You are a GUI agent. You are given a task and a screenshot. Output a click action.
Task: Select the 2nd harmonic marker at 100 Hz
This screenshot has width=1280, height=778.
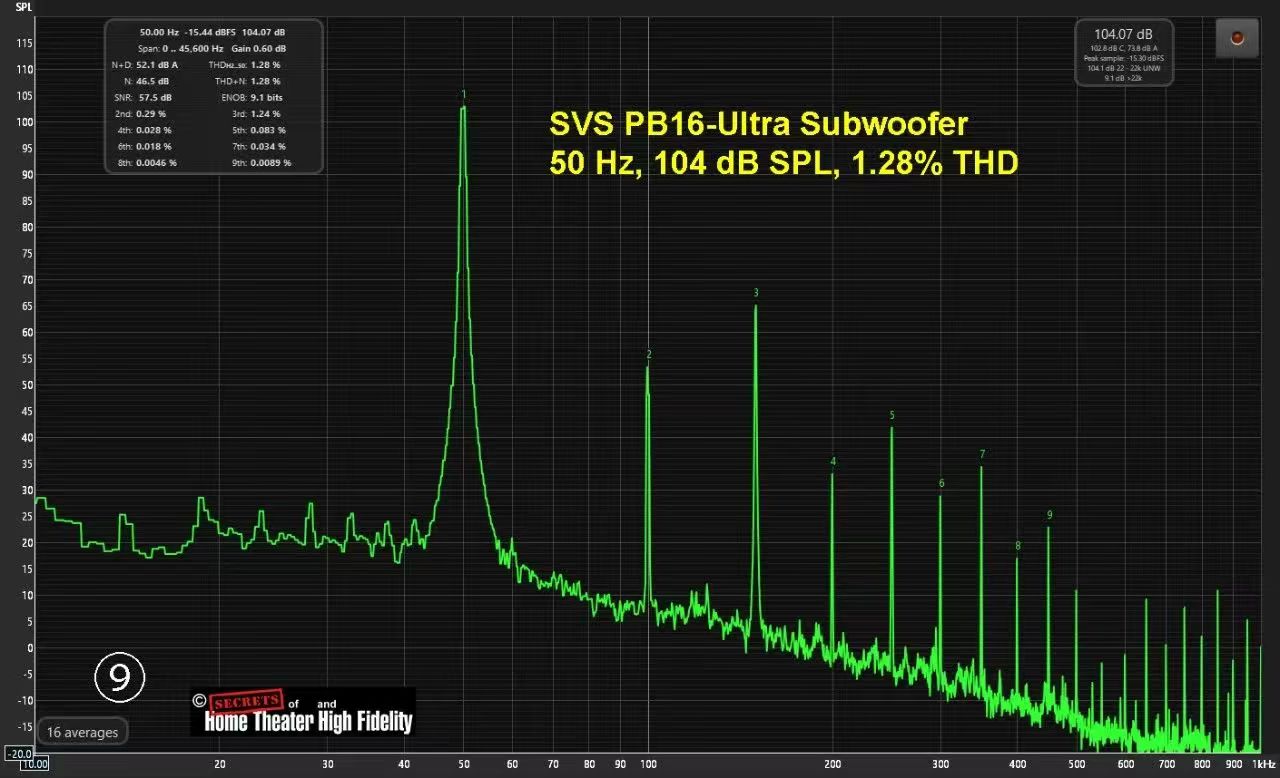(649, 355)
